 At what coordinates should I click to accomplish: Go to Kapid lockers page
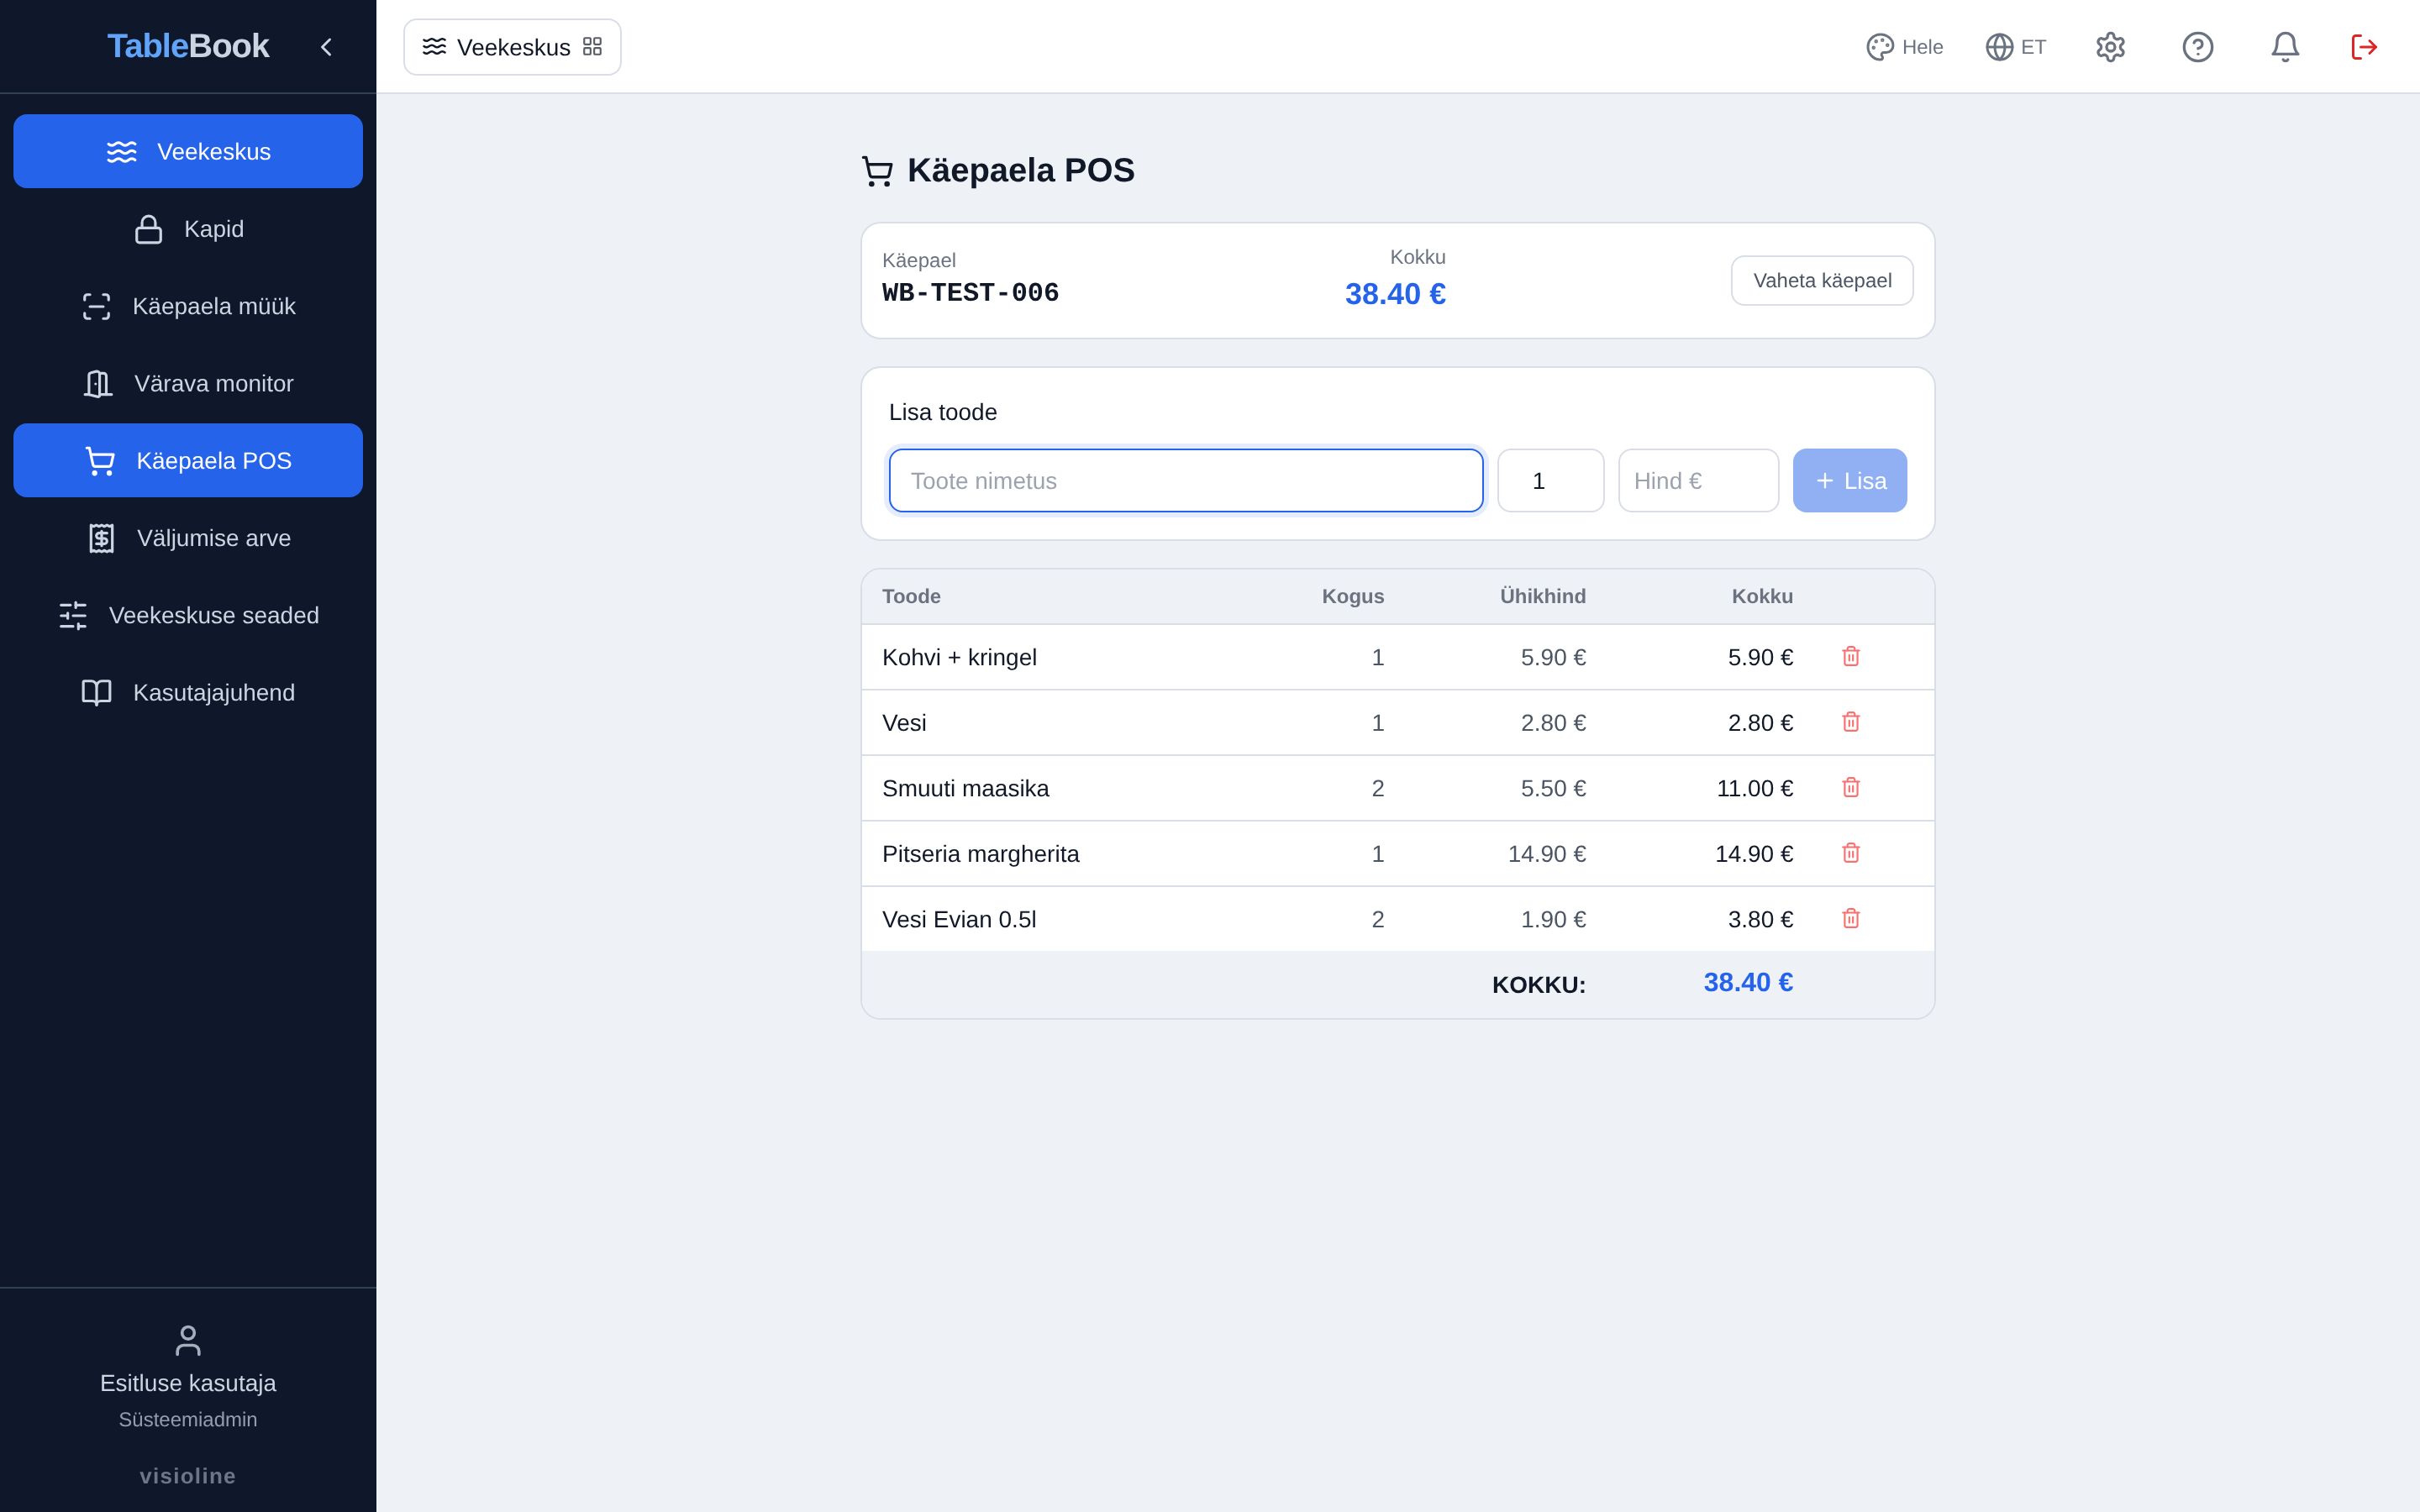click(188, 229)
